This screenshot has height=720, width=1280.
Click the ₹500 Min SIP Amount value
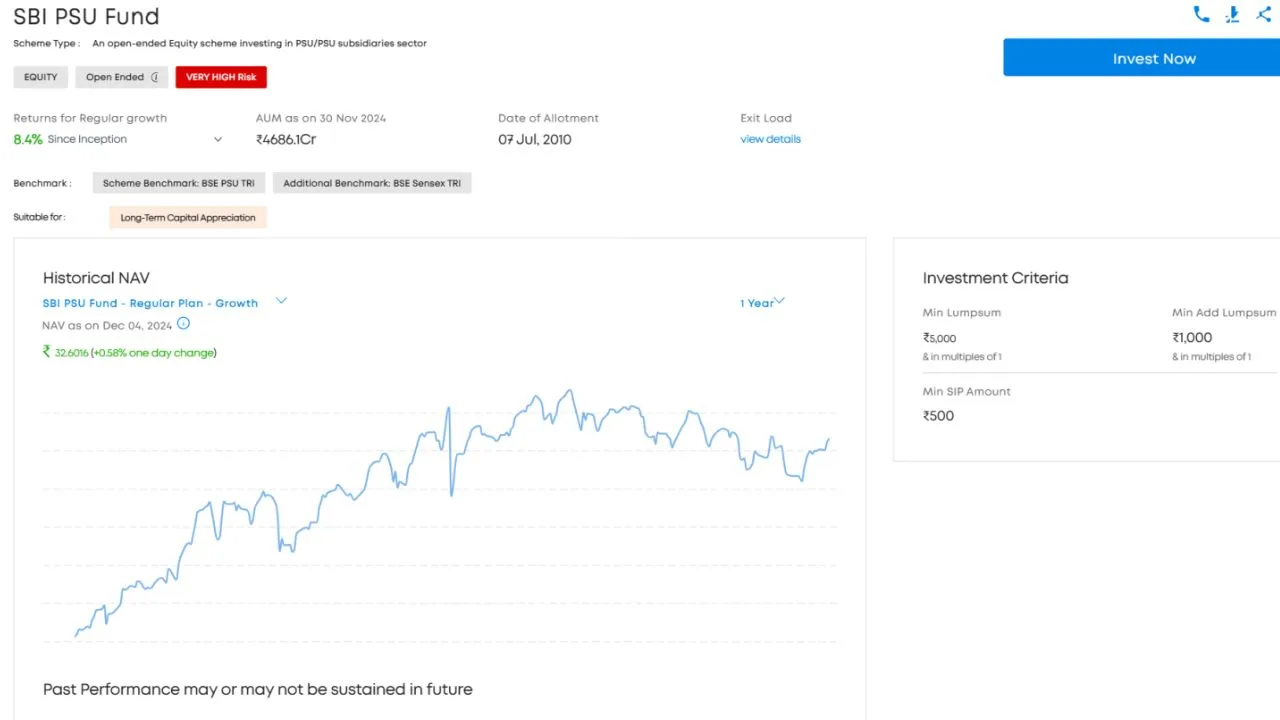pos(938,416)
